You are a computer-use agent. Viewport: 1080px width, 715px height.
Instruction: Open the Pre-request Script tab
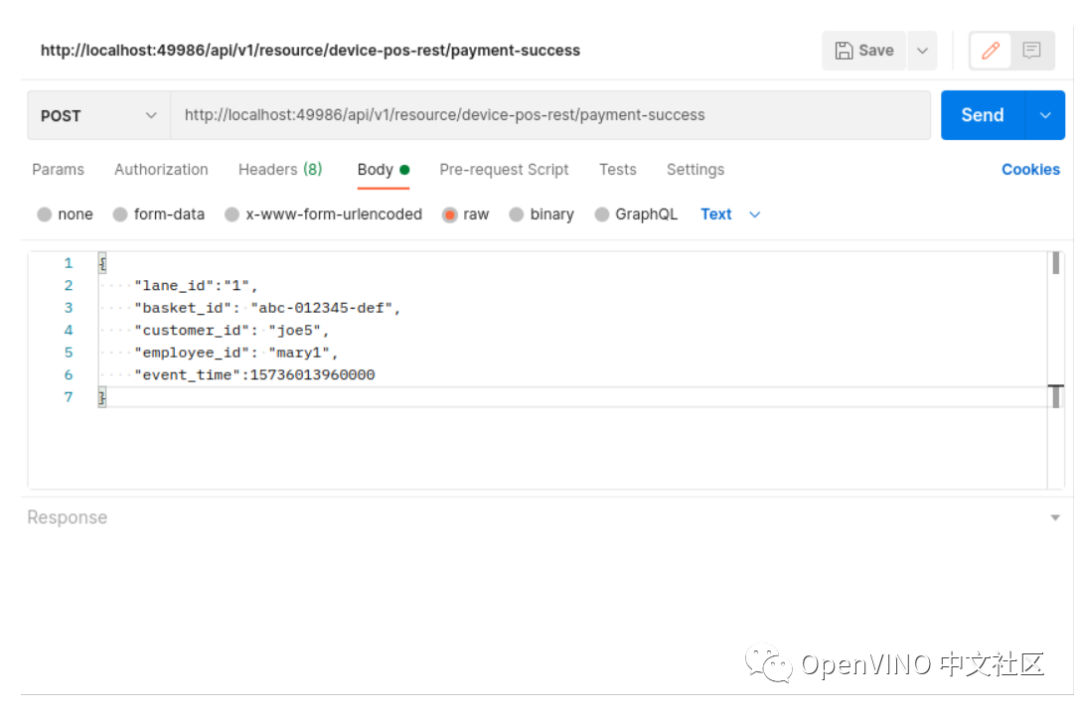point(503,169)
